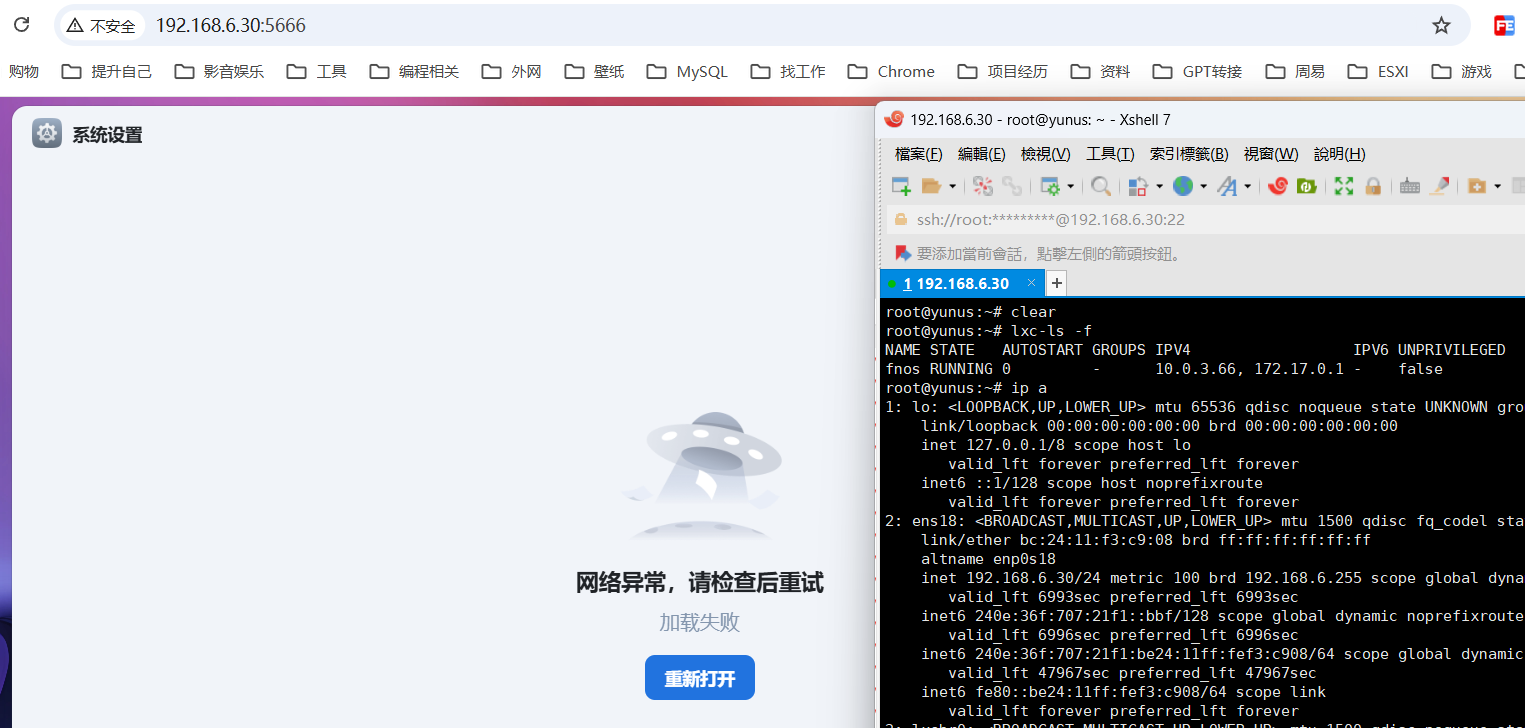Image resolution: width=1525 pixels, height=728 pixels.
Task: Click the highlighter pen icon in Xshell toolbar
Action: [1440, 186]
